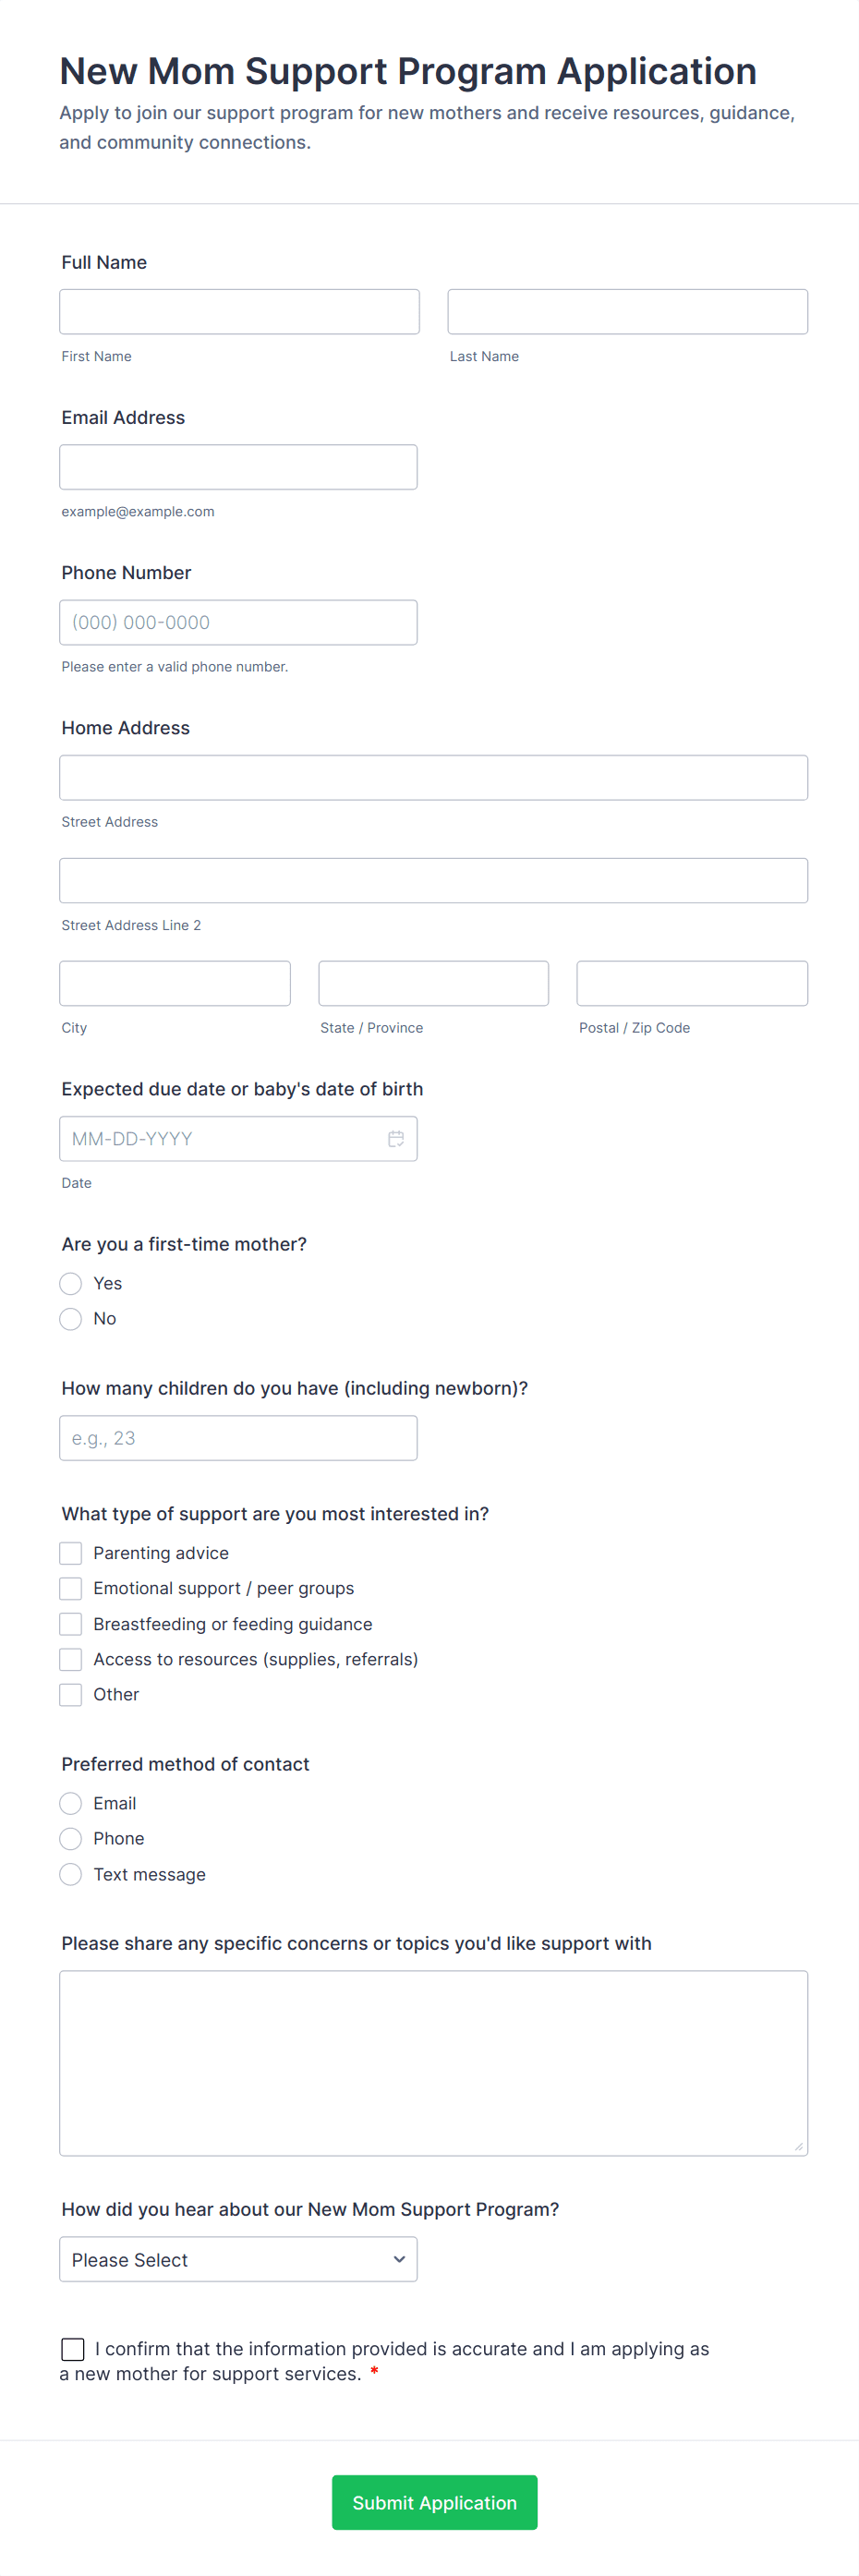
Task: Open the 'Please Select' referral dropdown
Action: pyautogui.click(x=238, y=2259)
